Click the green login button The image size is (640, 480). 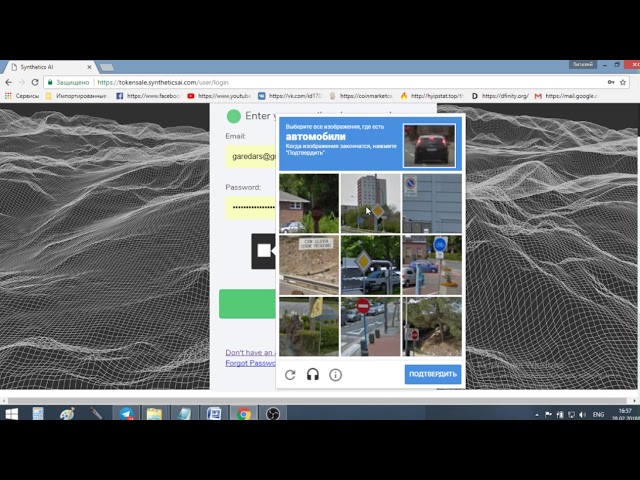[x=247, y=304]
